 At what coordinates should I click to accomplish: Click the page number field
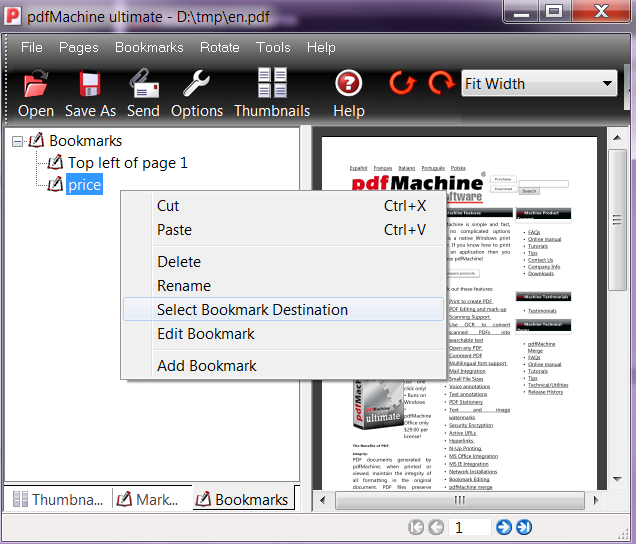click(x=470, y=527)
